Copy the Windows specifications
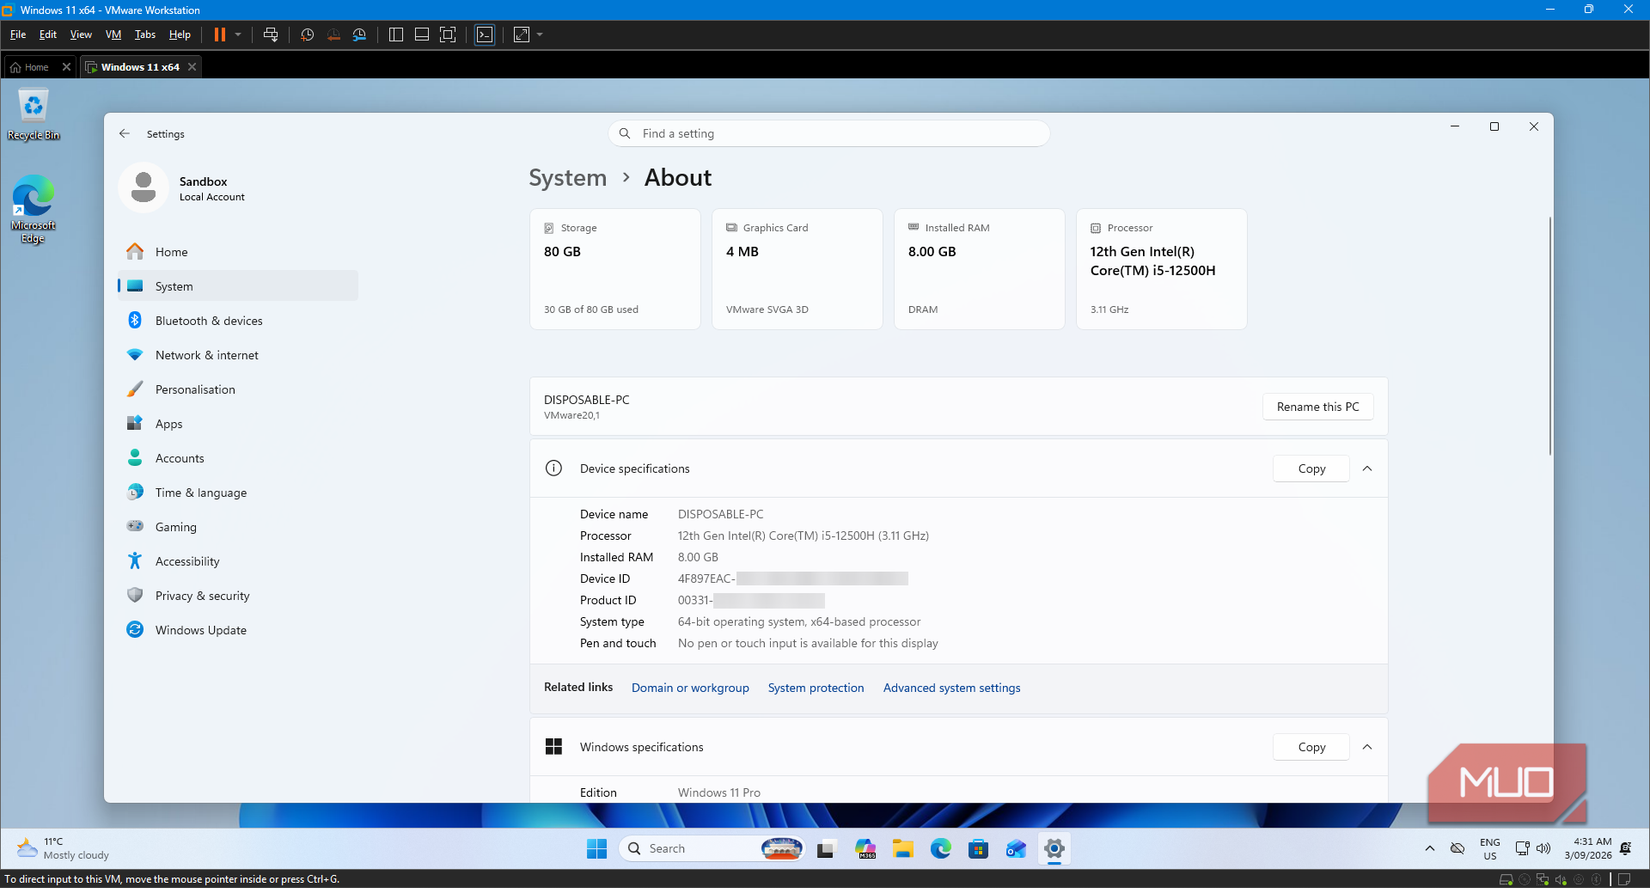Viewport: 1650px width, 888px height. (x=1311, y=747)
